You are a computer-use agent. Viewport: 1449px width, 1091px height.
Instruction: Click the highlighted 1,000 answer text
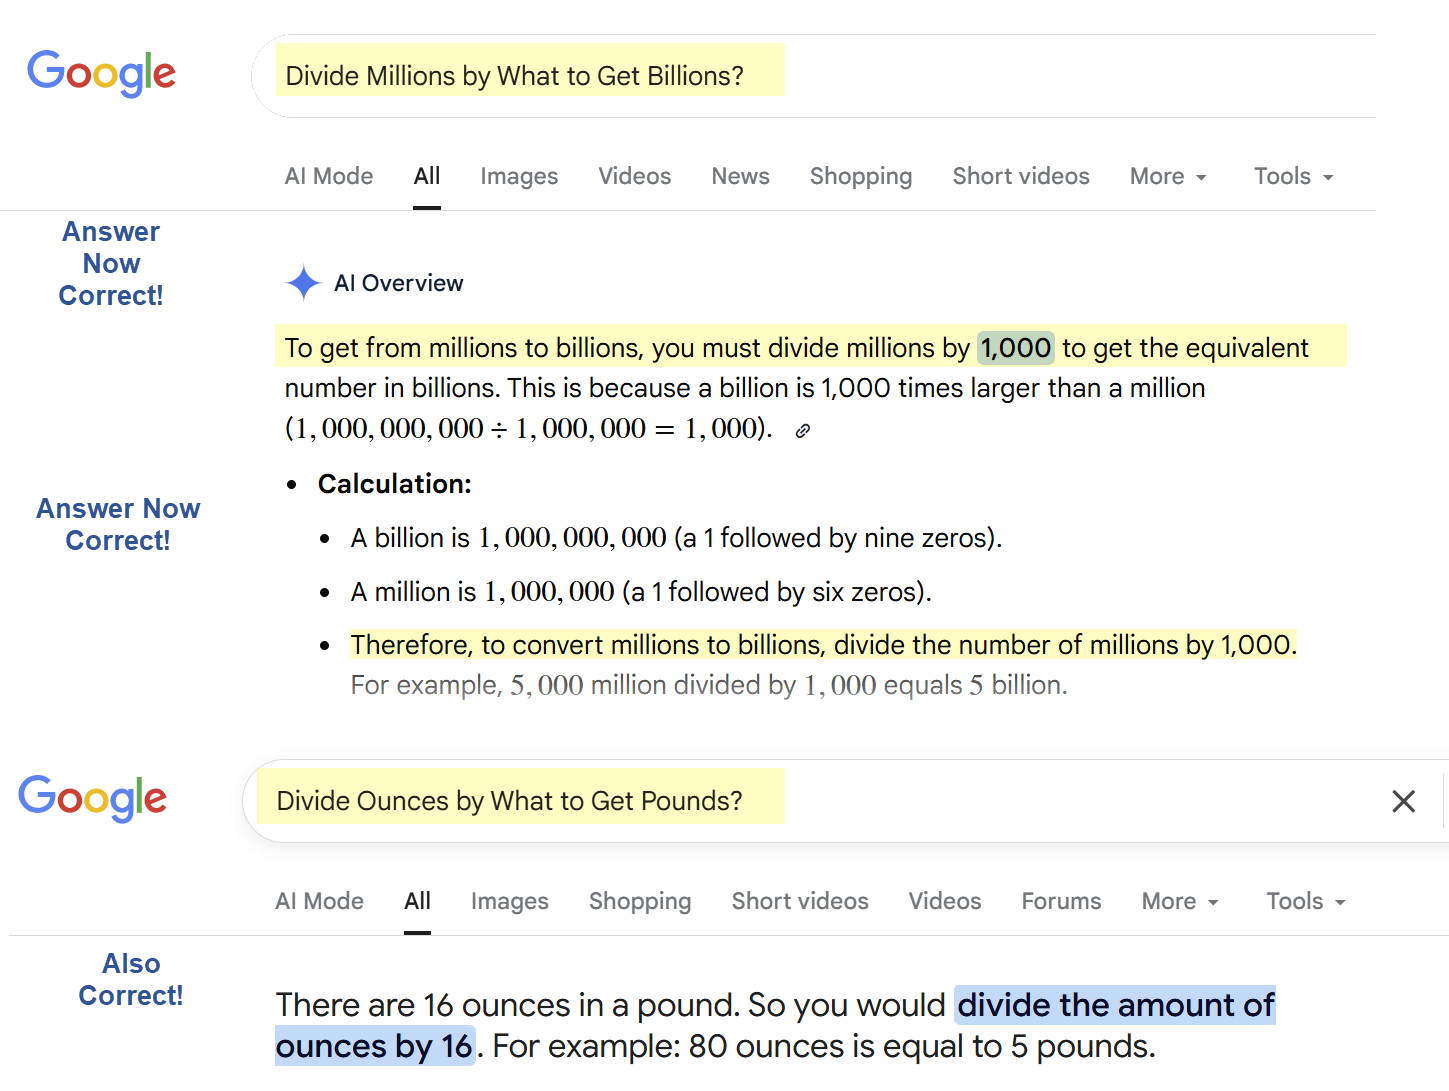click(x=1015, y=348)
